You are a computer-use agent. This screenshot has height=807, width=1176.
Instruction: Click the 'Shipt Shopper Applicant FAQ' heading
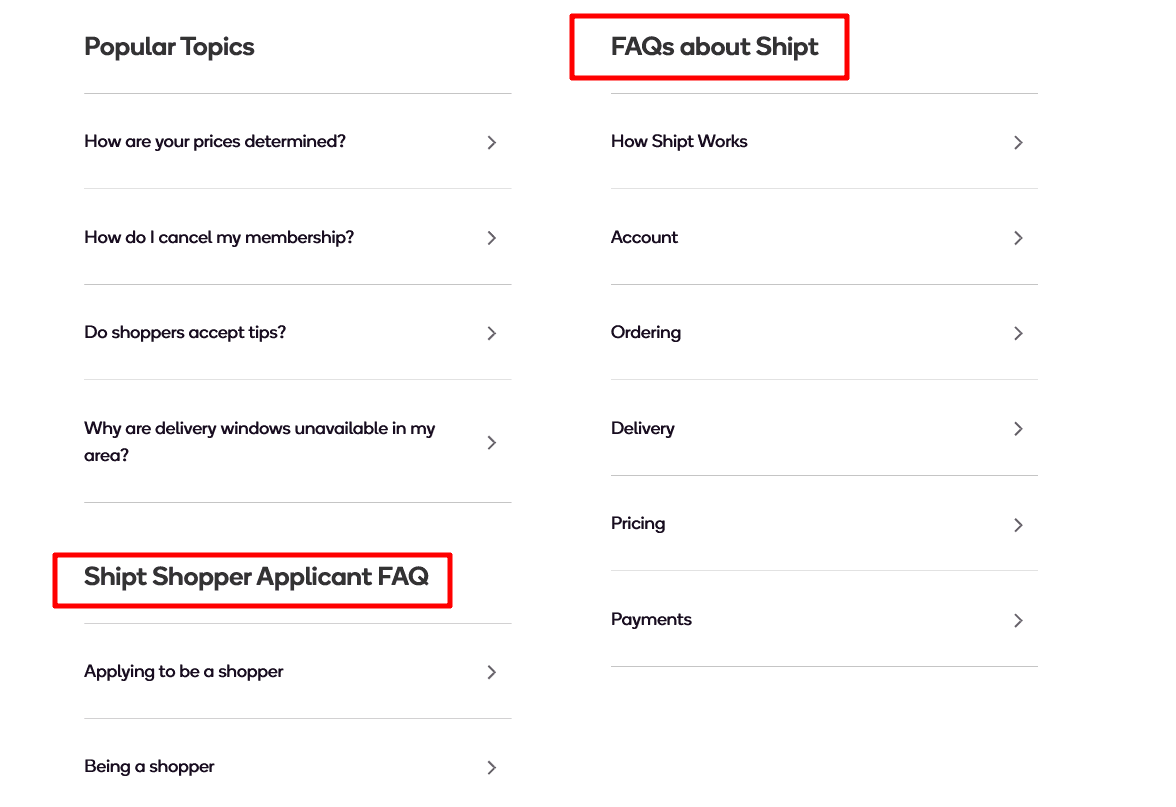click(256, 577)
